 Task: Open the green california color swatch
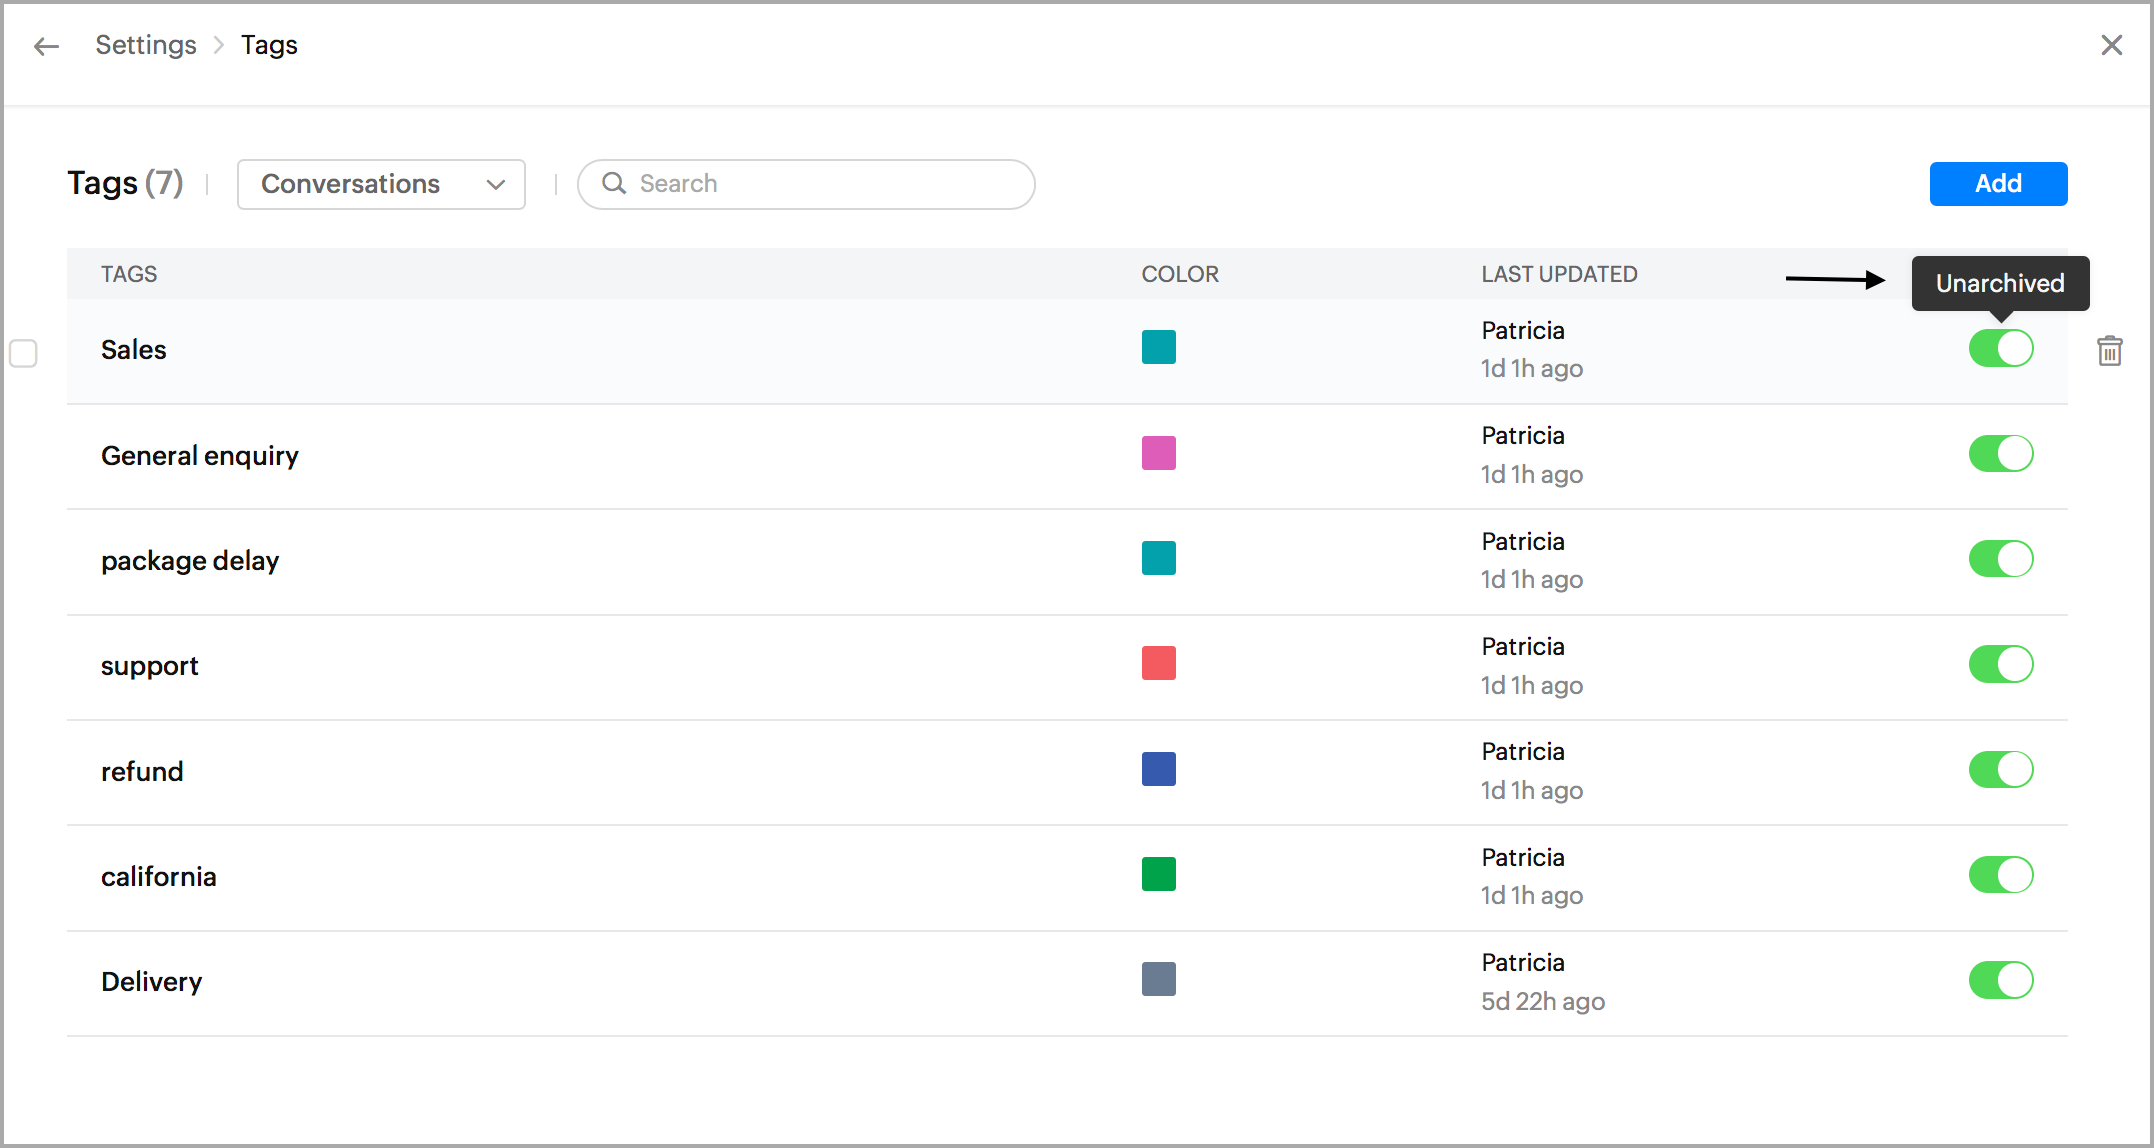coord(1158,874)
